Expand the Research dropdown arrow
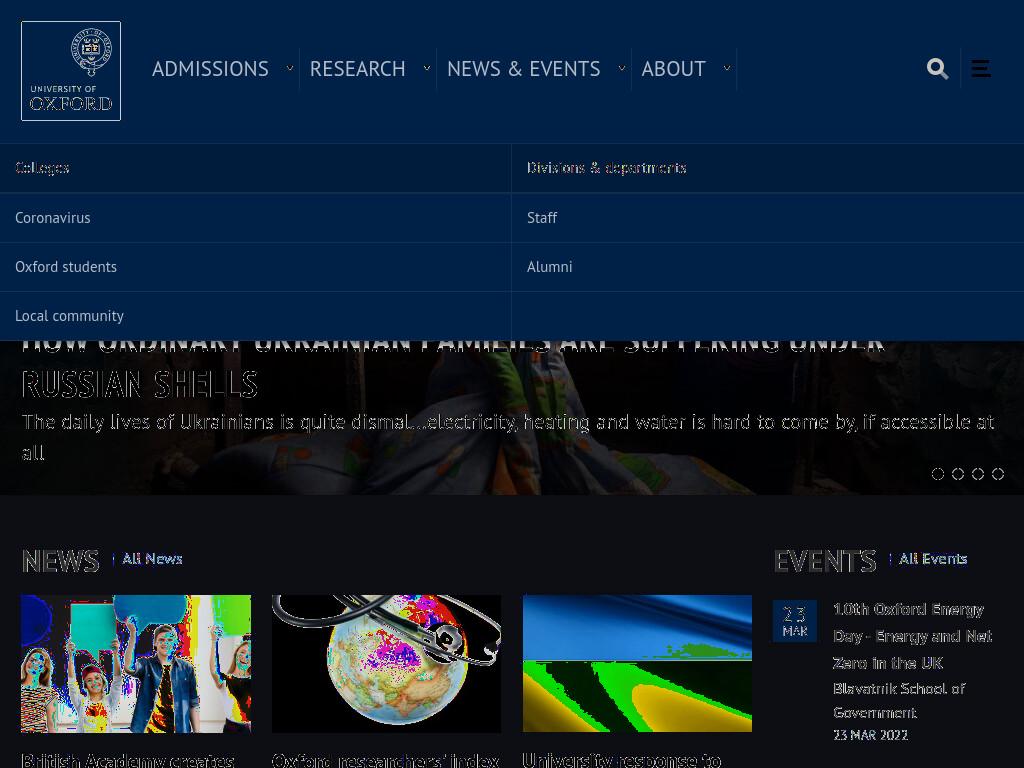 pyautogui.click(x=426, y=68)
